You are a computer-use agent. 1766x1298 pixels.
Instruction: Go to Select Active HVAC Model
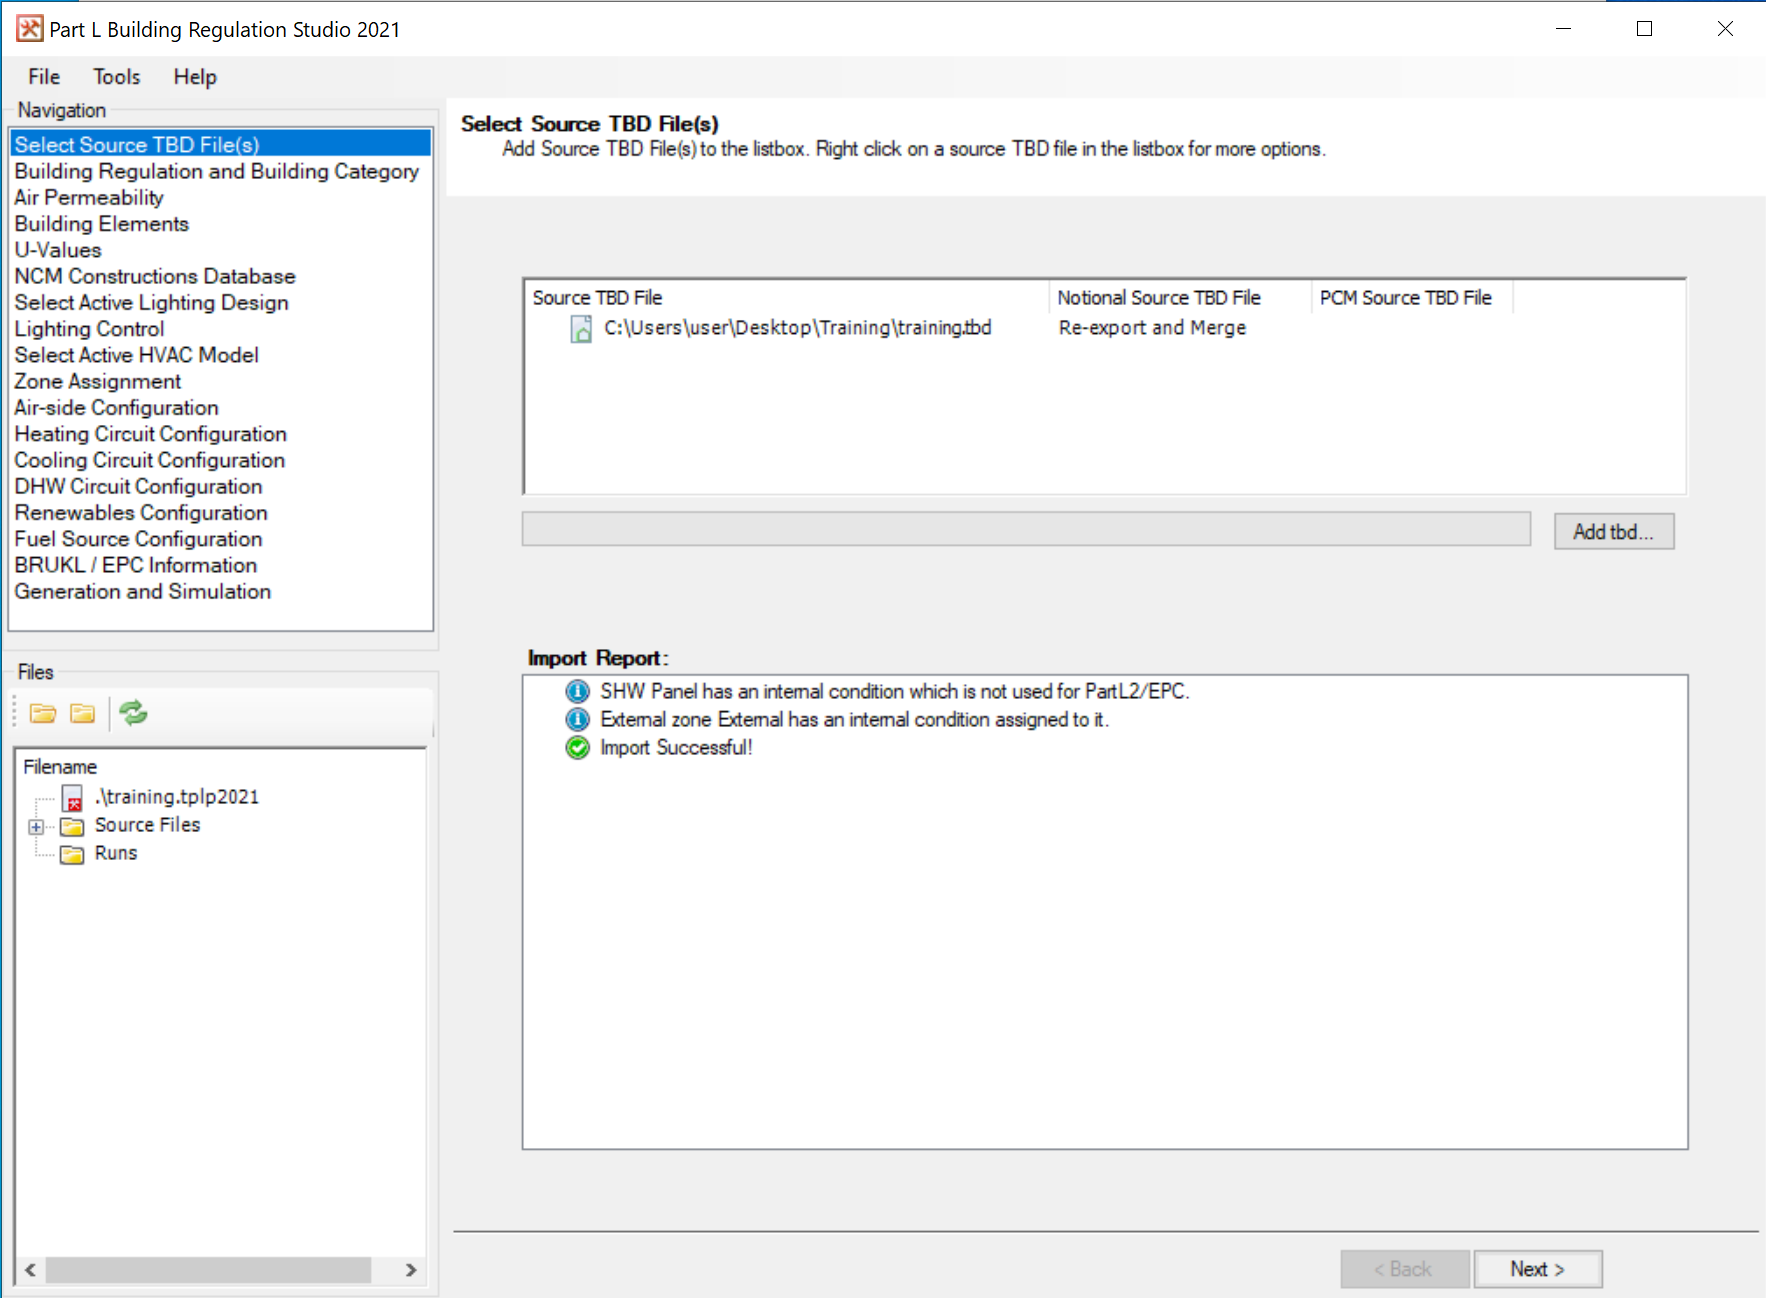137,355
